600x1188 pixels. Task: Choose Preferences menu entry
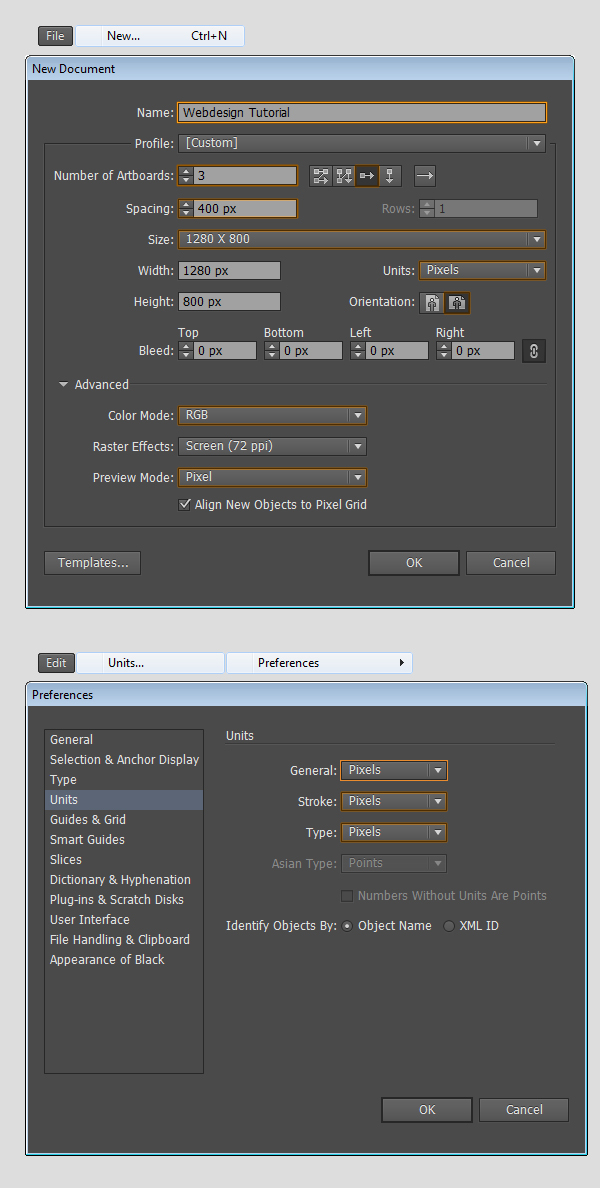click(x=319, y=663)
